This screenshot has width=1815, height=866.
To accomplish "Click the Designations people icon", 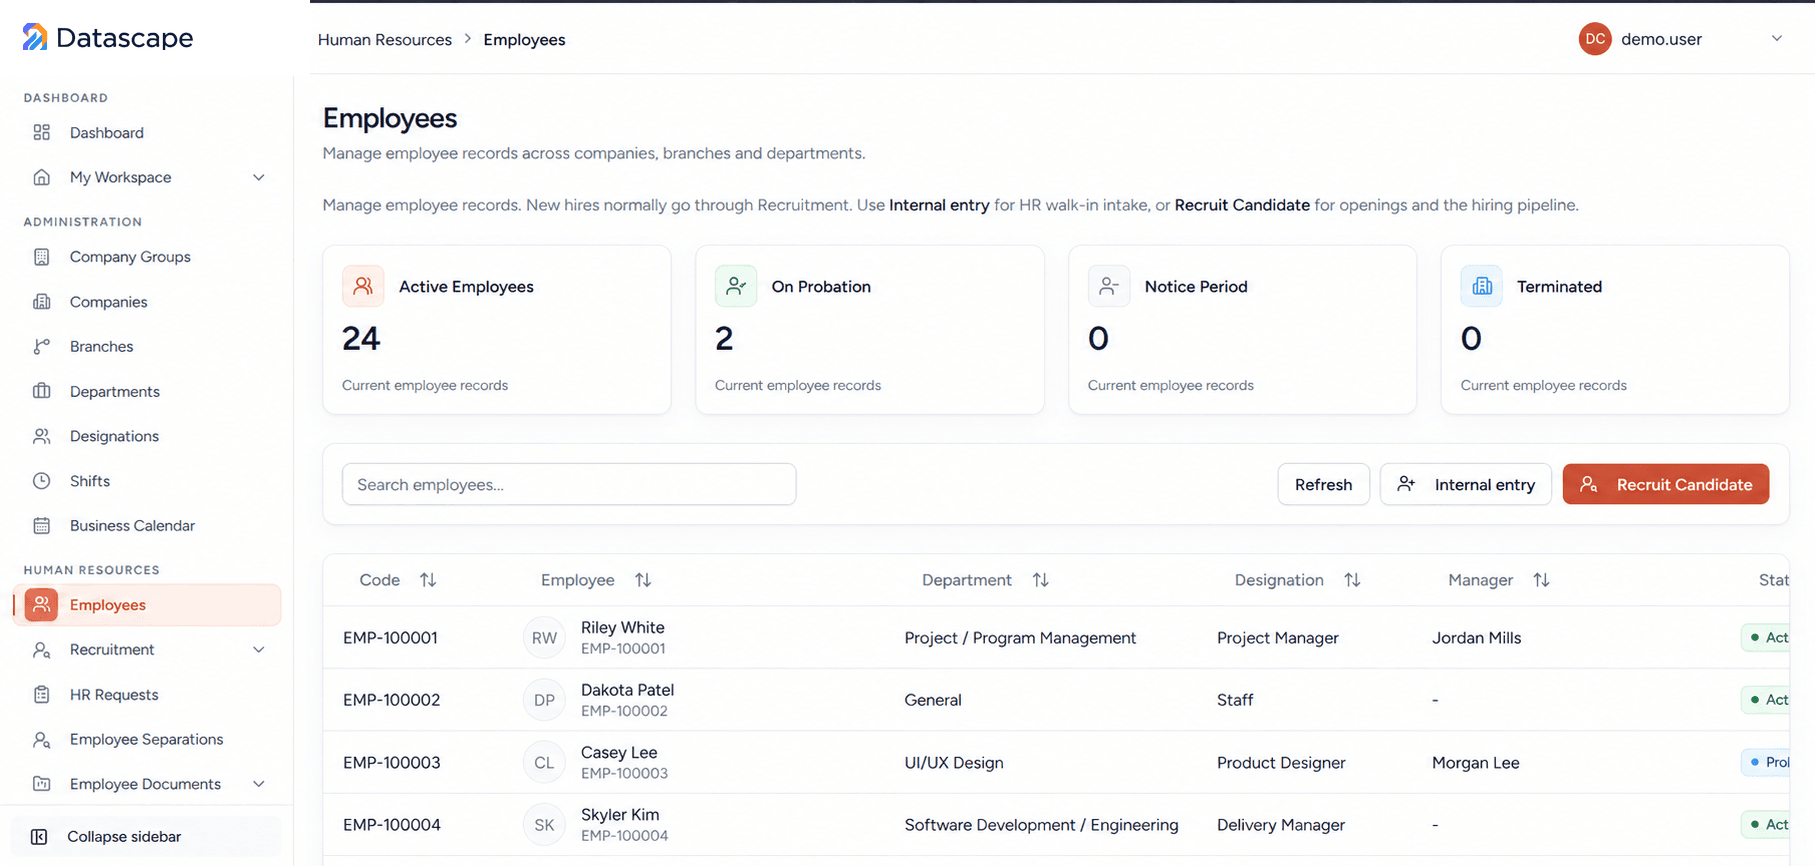I will [x=42, y=436].
